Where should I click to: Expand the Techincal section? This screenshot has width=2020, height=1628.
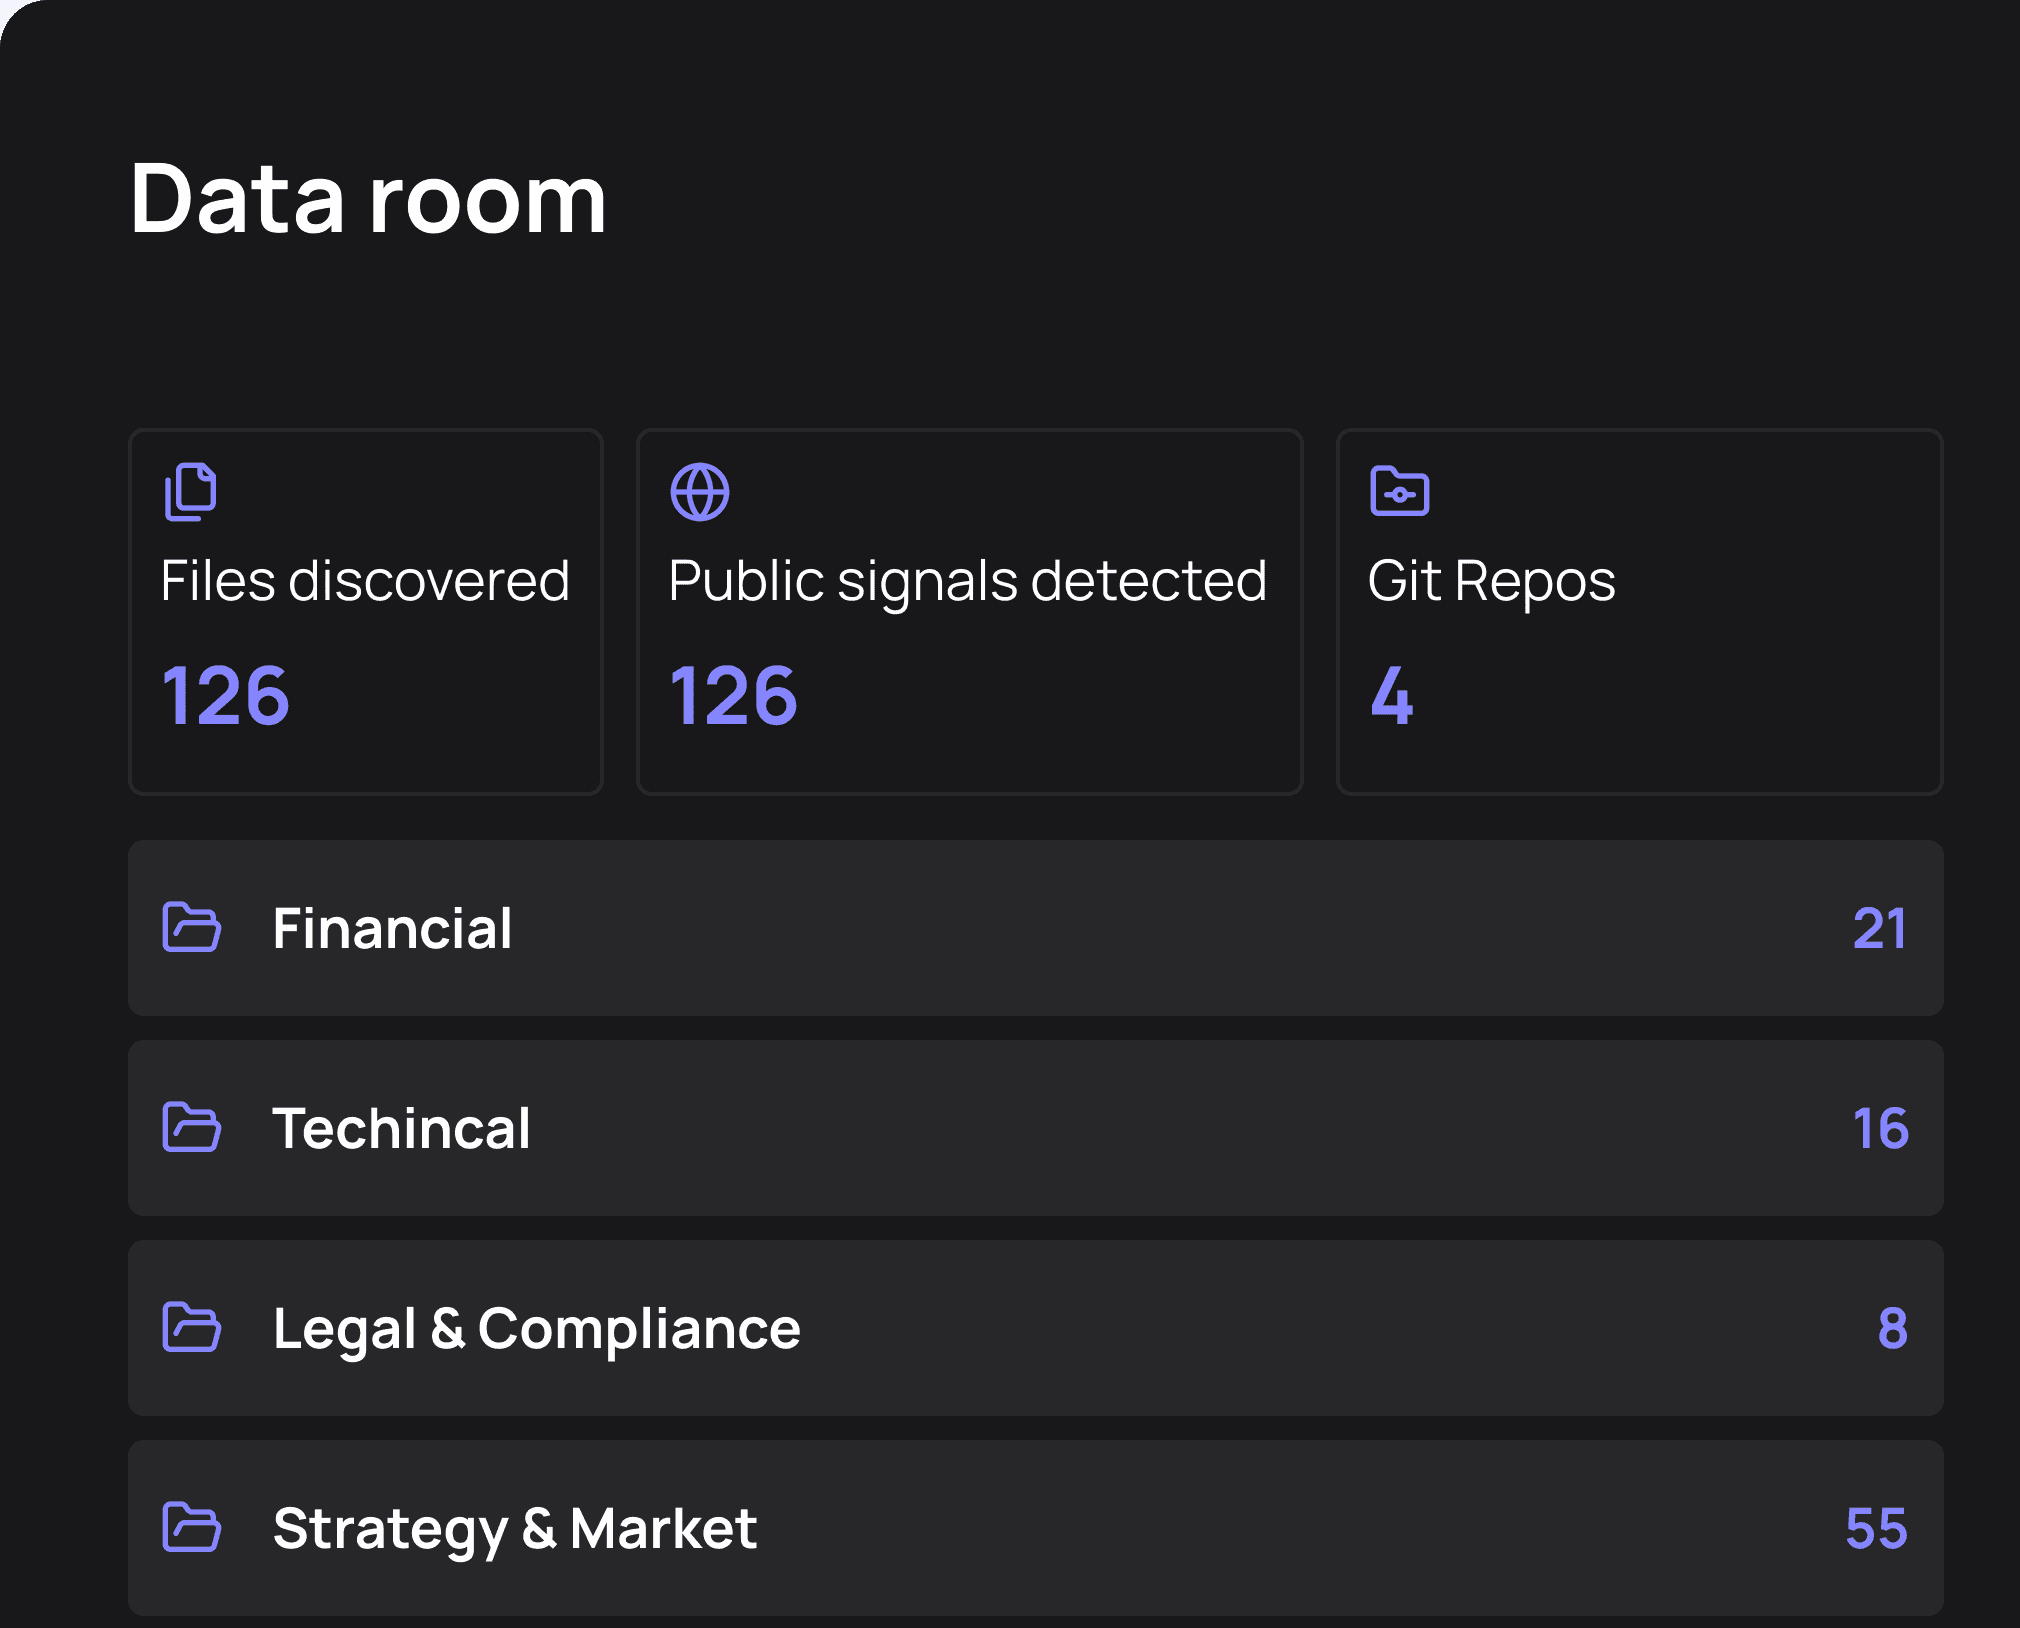click(x=1035, y=1129)
